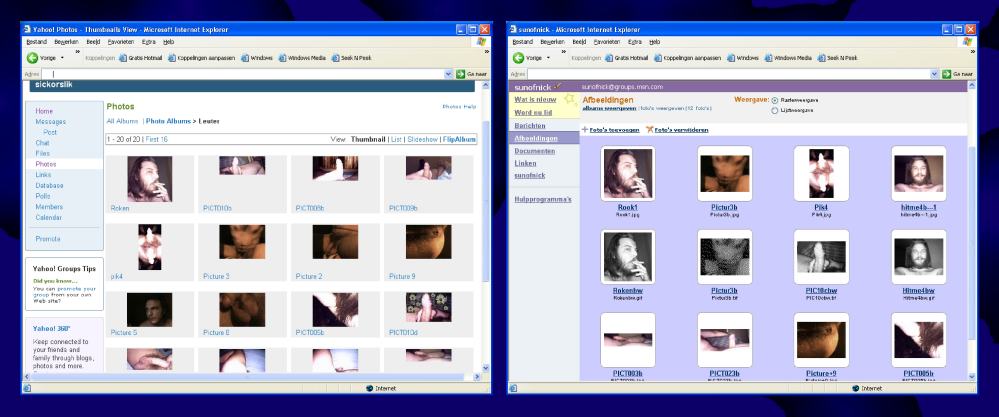Open the Extra menu in sunofnick window

tap(635, 42)
